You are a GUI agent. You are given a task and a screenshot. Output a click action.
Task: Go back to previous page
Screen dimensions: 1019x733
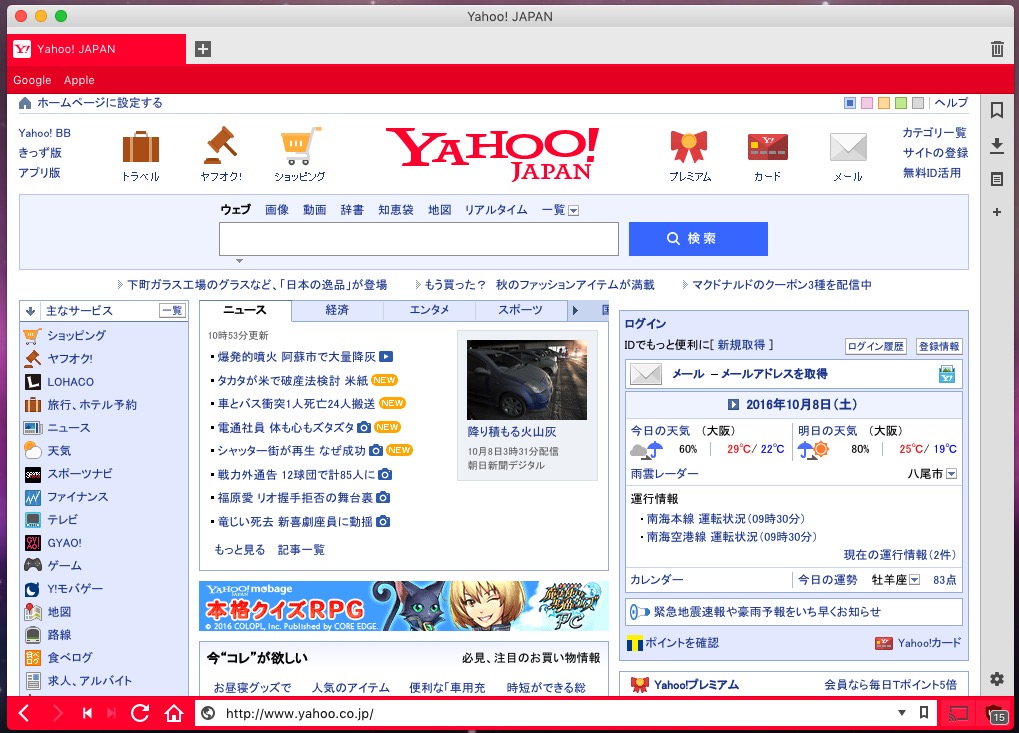[24, 714]
